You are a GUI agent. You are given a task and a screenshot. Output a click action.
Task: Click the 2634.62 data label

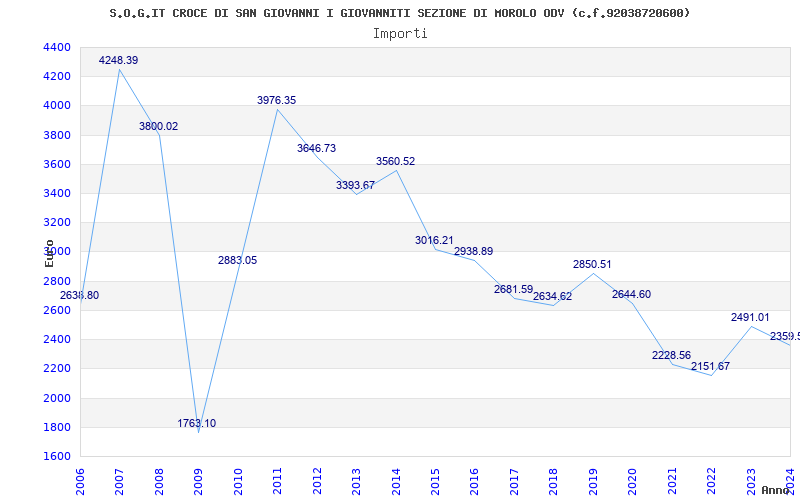click(553, 296)
